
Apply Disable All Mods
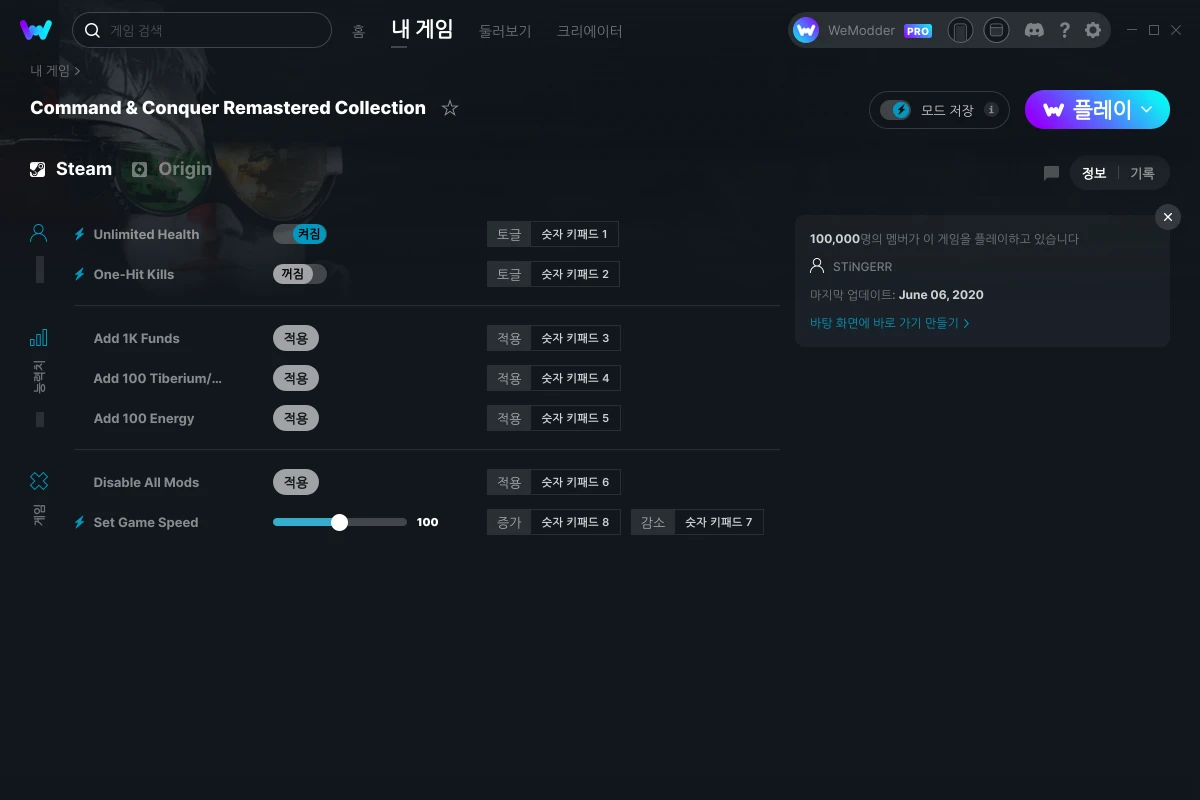coord(296,482)
